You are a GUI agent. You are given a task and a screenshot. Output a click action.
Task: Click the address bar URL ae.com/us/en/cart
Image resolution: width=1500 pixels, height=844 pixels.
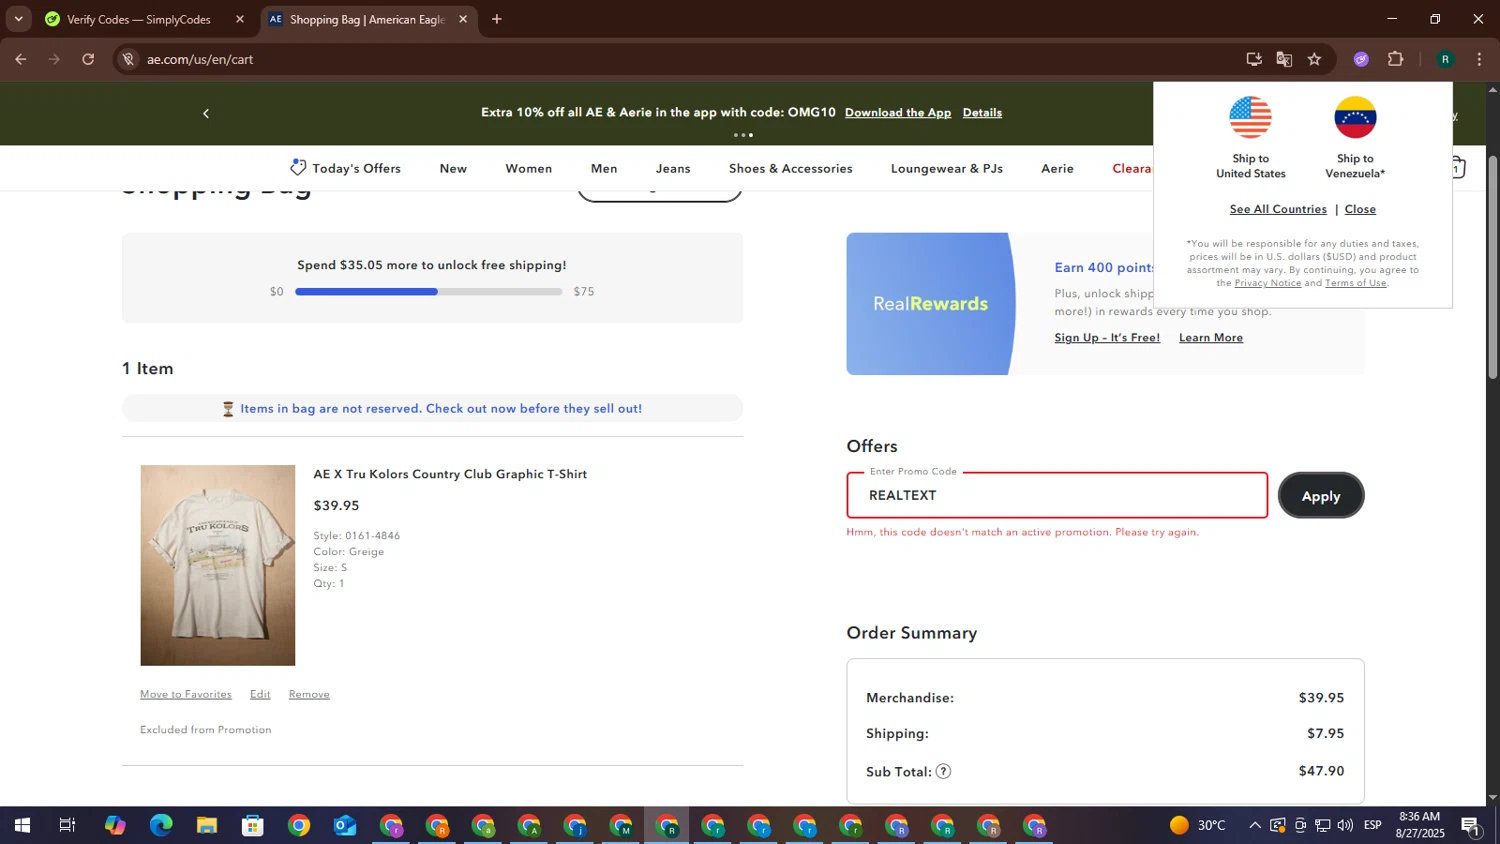[x=200, y=59]
